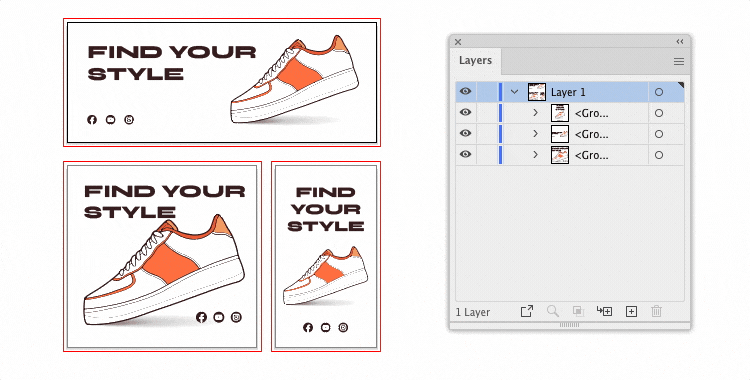Click Instagram icon in the narrow vertical artboard
The width and height of the screenshot is (750, 380).
343,327
